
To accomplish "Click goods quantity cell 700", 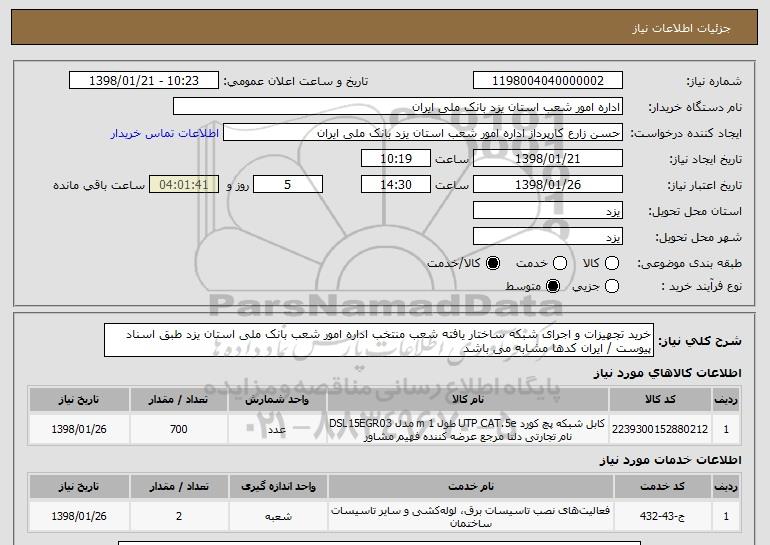I will pyautogui.click(x=178, y=429).
